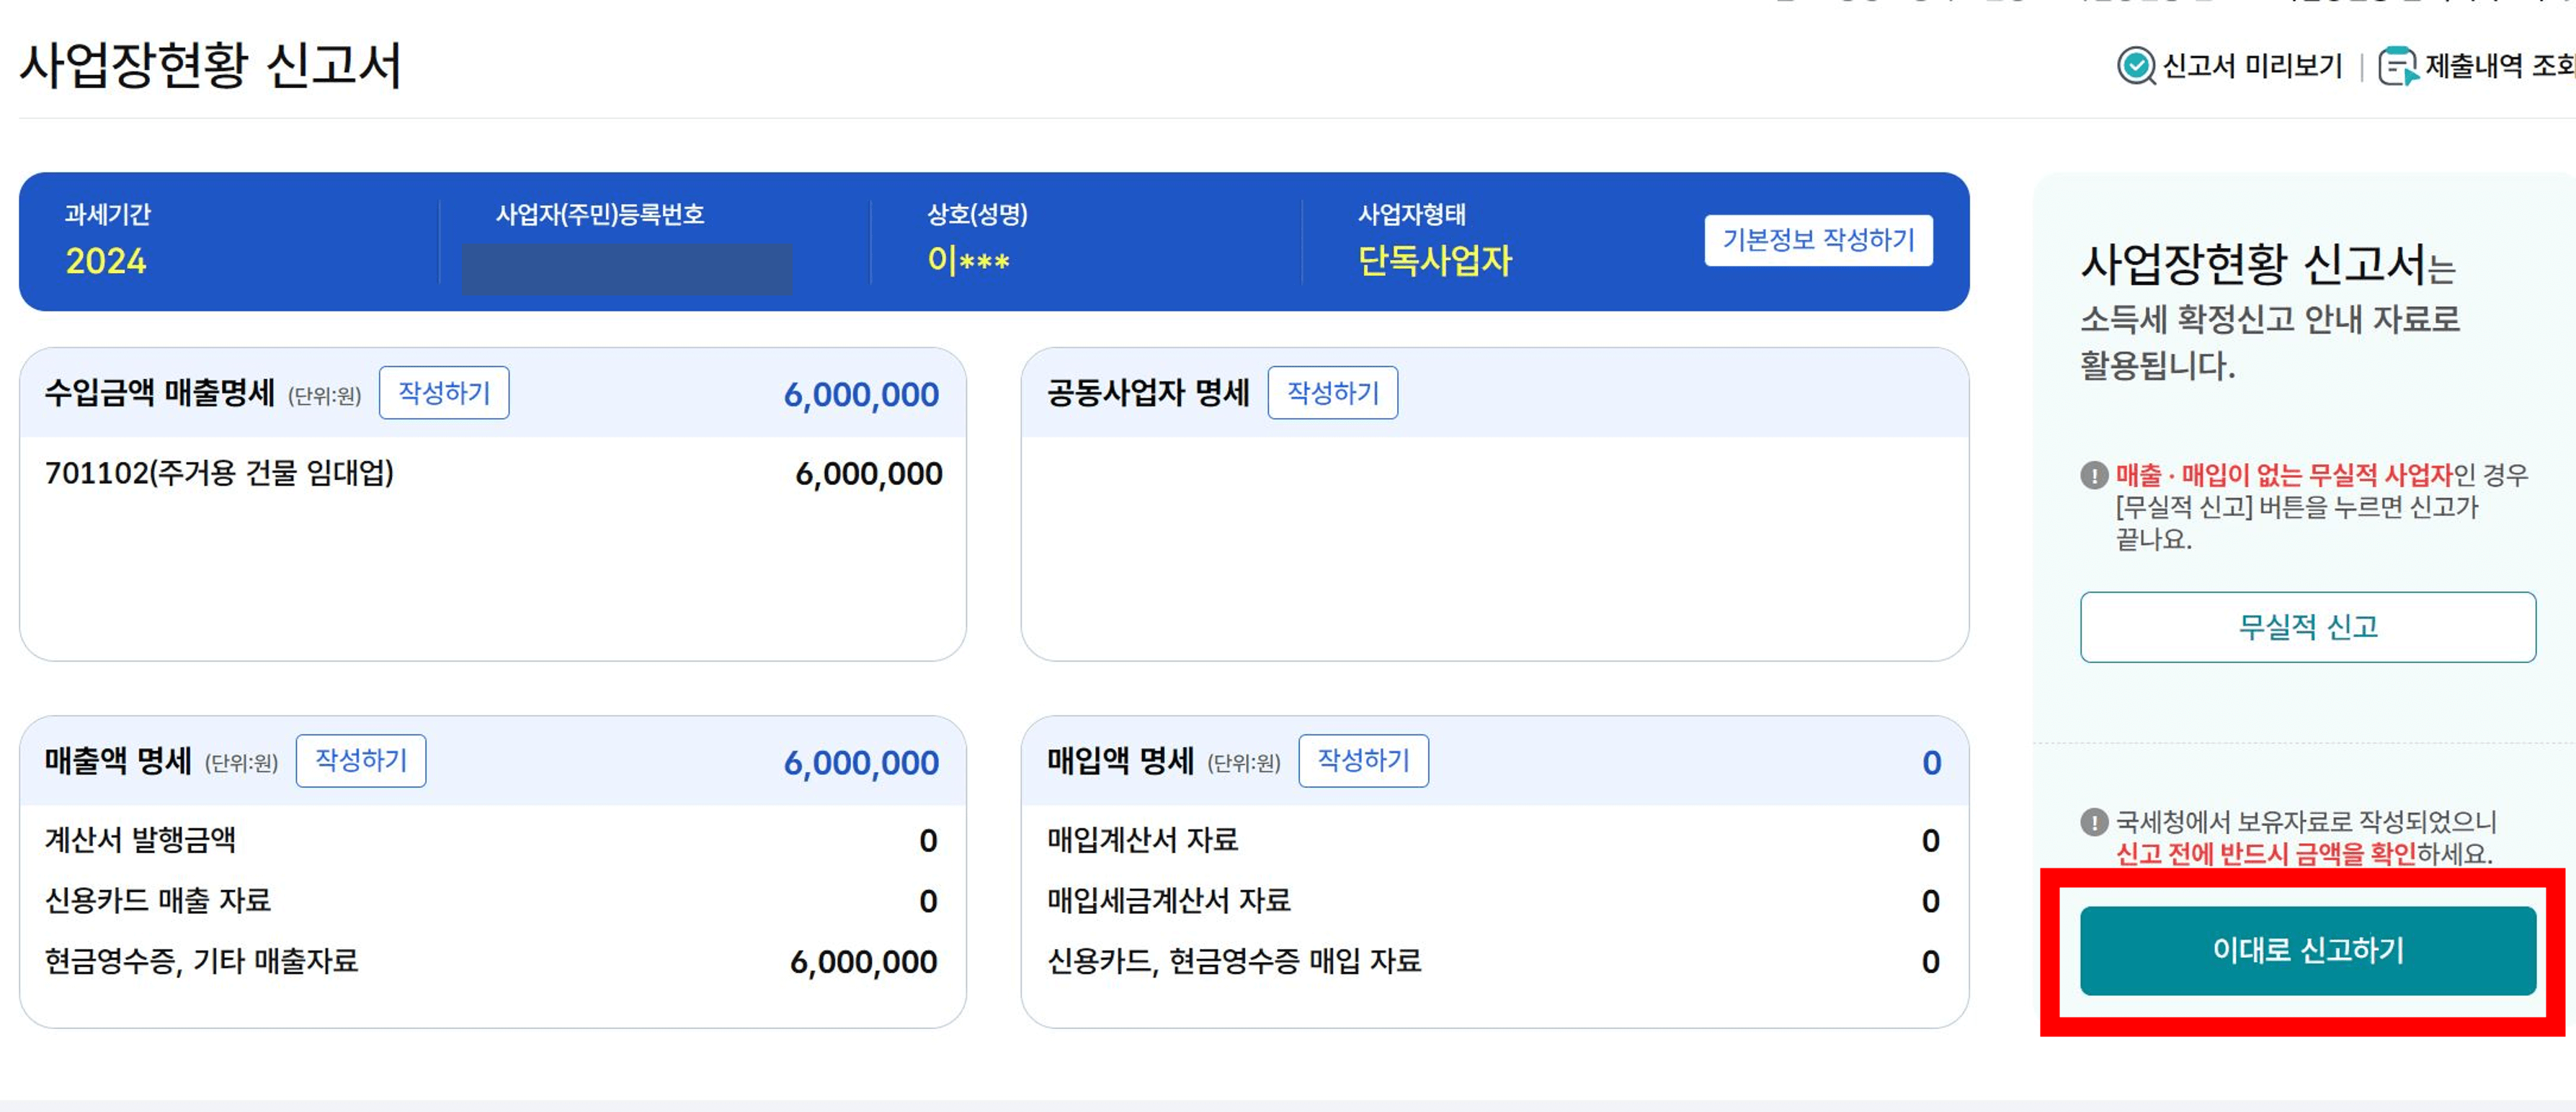The image size is (2576, 1112).
Task: Click the 이*** 상호(성명) label
Action: coord(967,262)
